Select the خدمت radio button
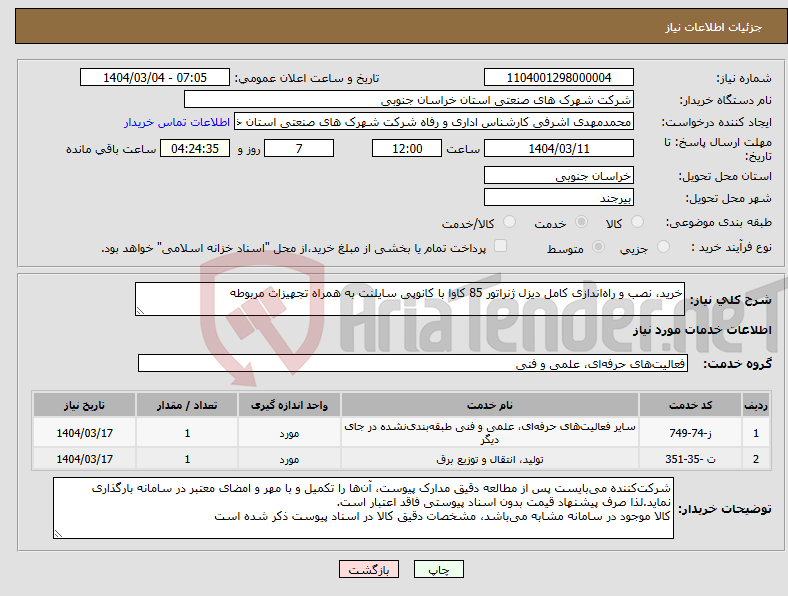The image size is (788, 596). pos(581,222)
